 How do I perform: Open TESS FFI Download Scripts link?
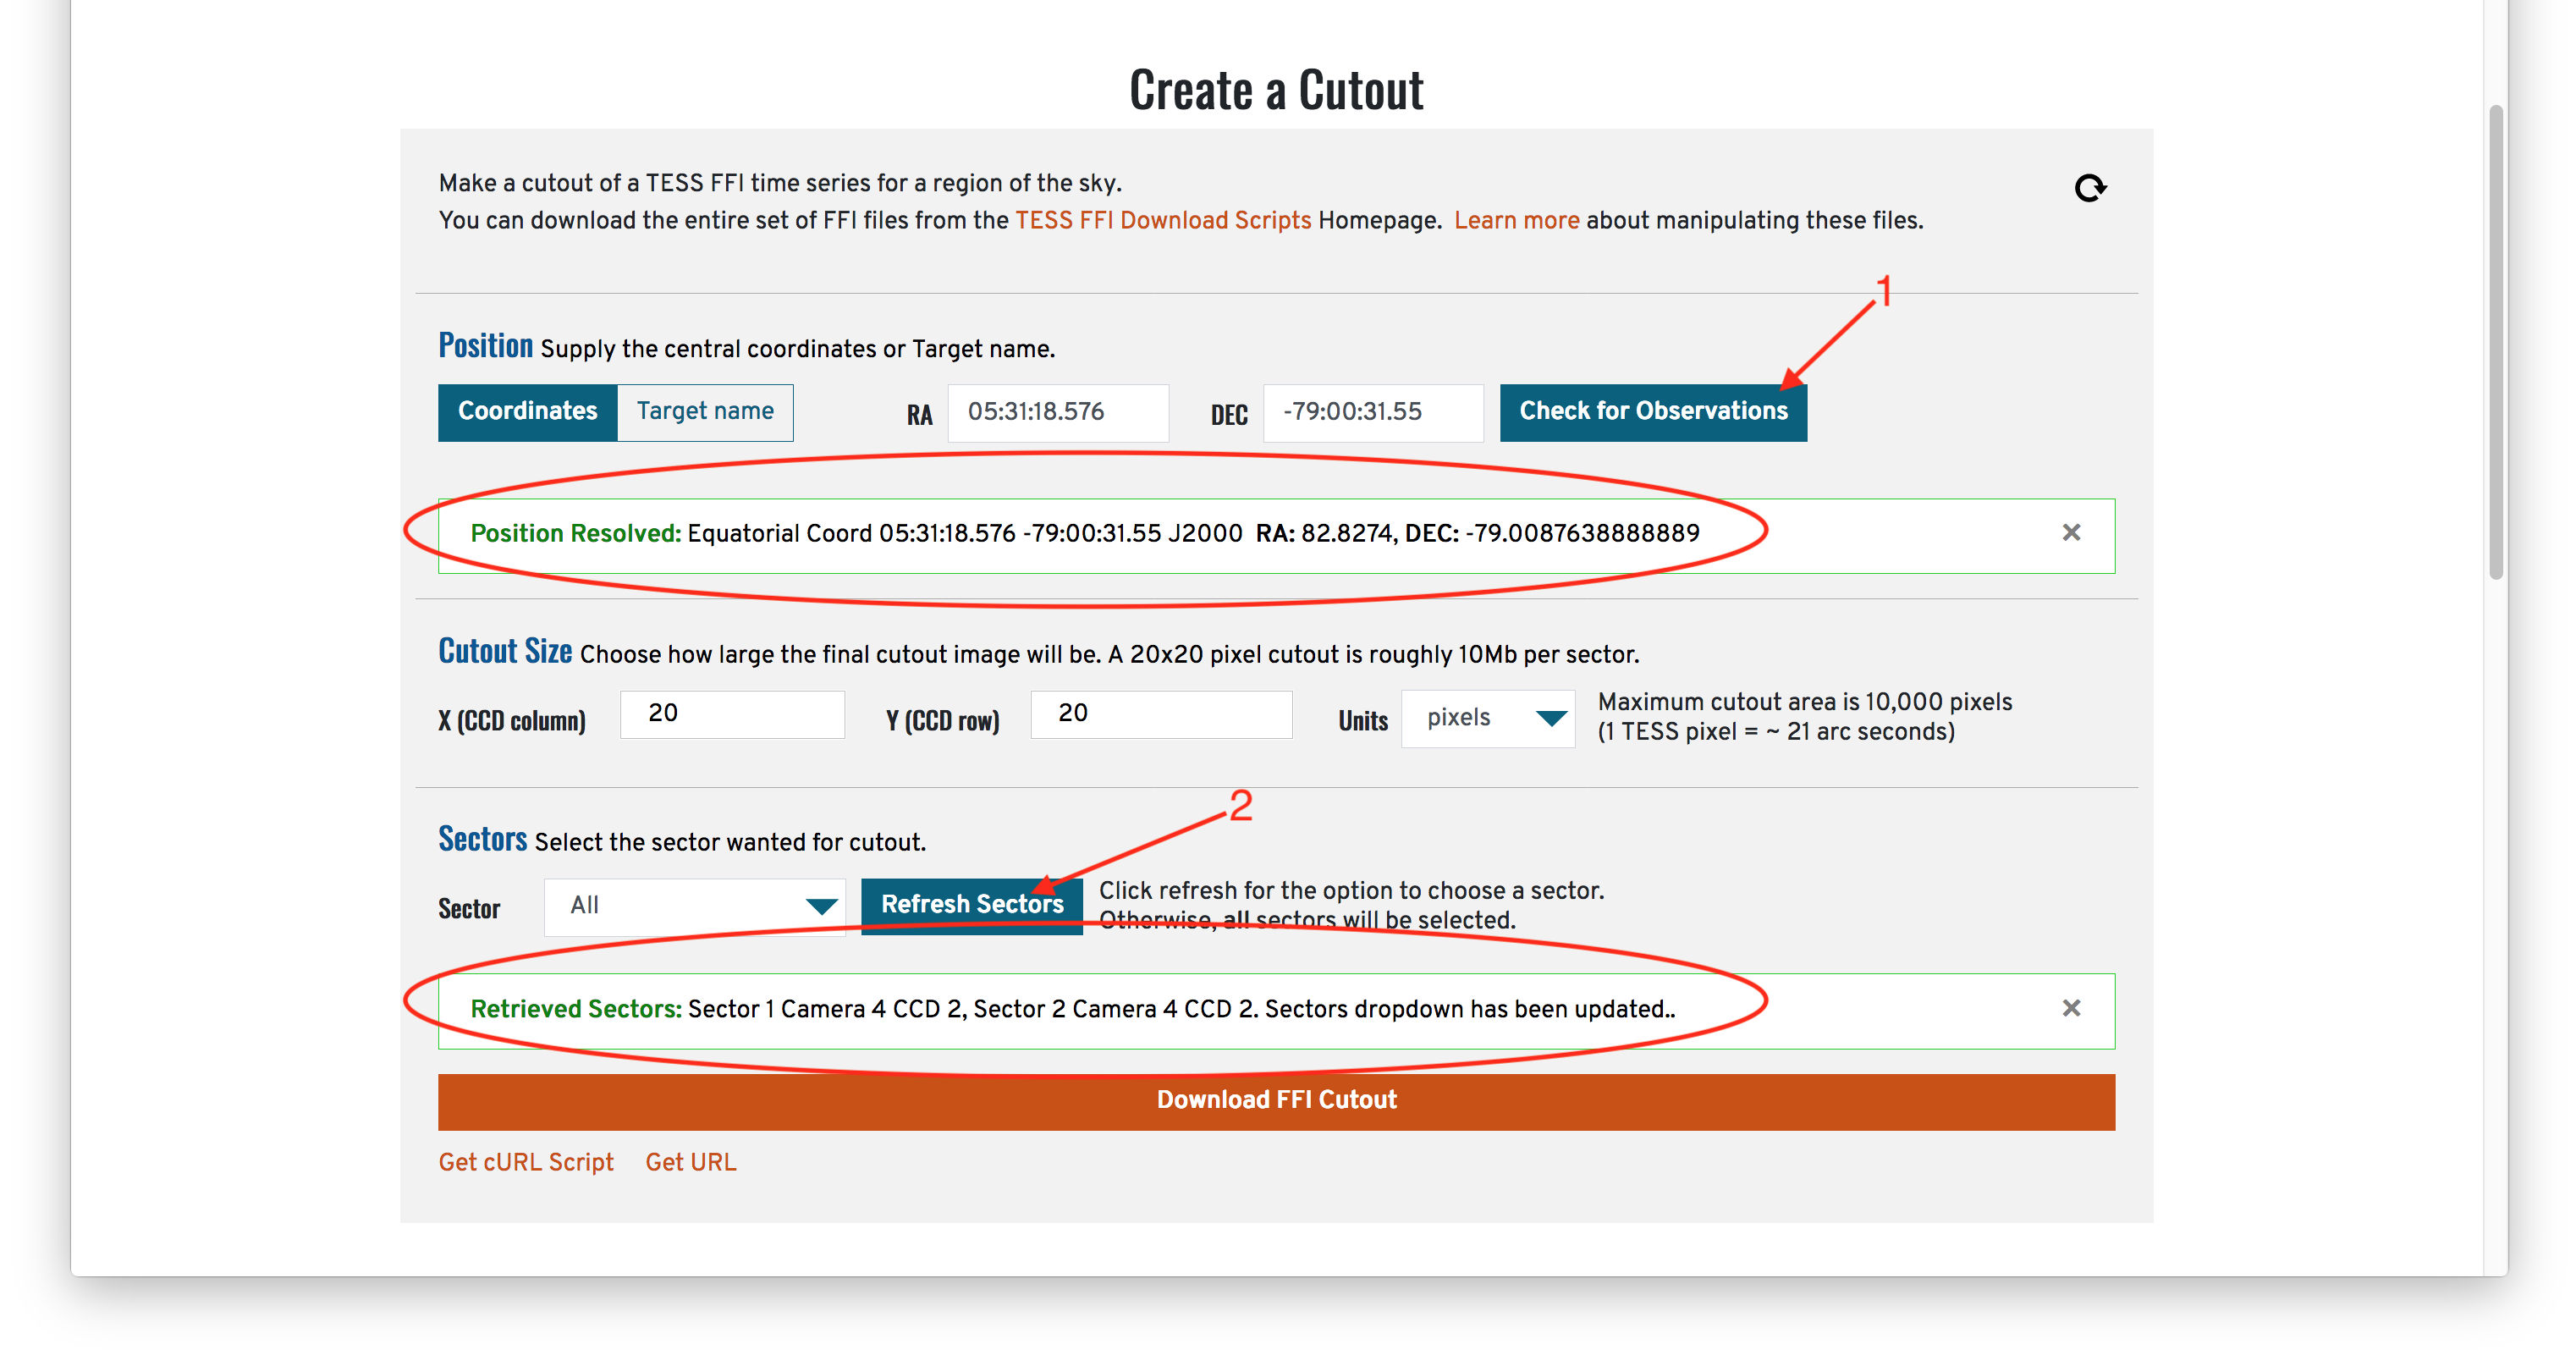[x=1163, y=220]
